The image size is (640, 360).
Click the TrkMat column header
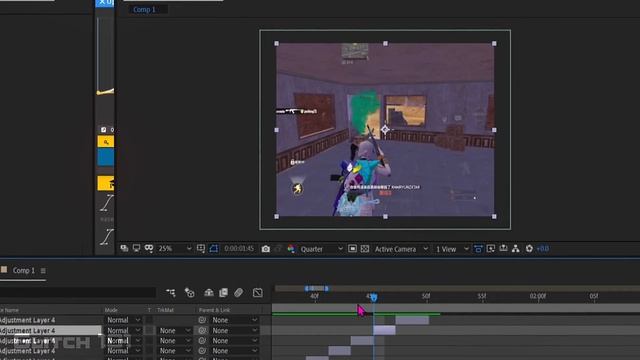coord(165,310)
